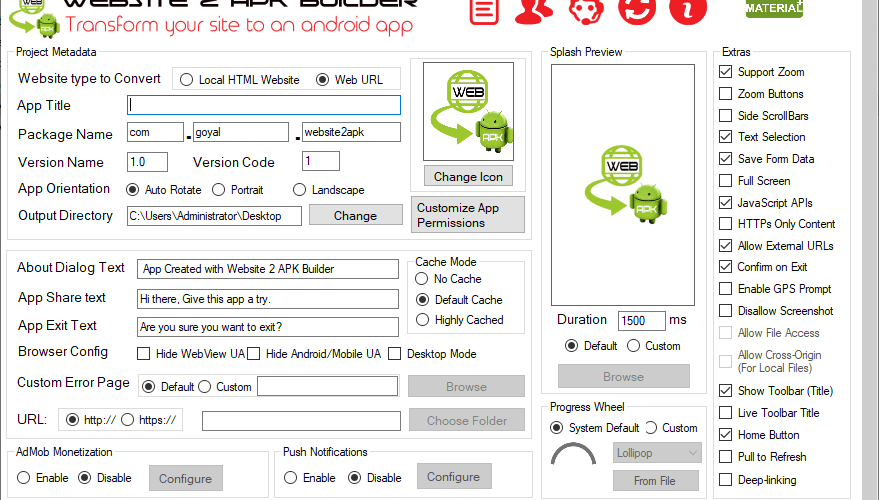Choose the Highly Cached mode

[422, 320]
